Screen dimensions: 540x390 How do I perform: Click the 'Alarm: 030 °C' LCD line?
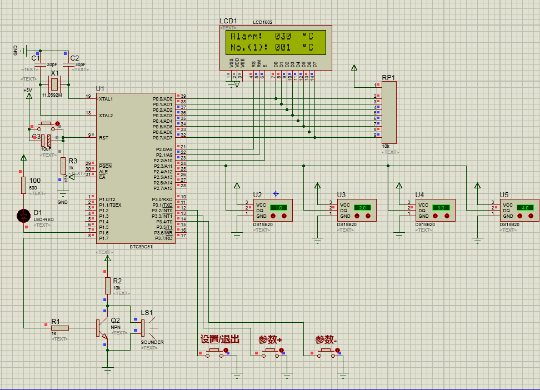(272, 36)
